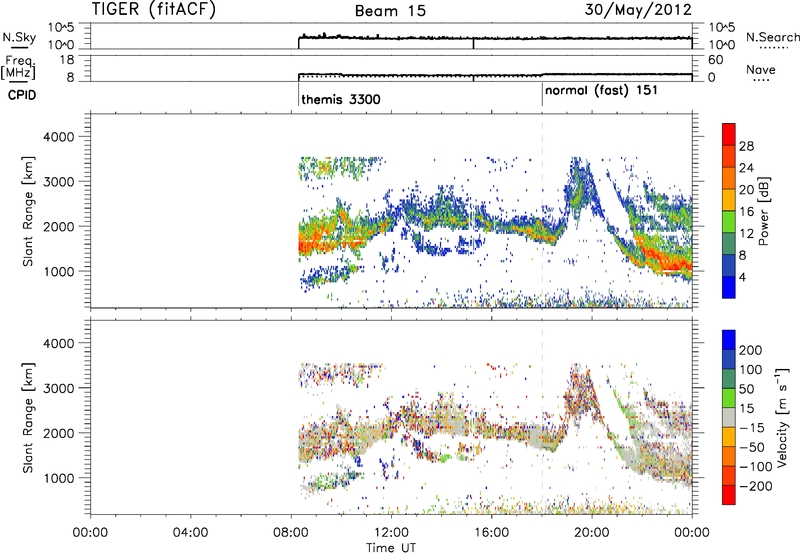Click the "TIGER (fitACF)" plot title

pyautogui.click(x=154, y=9)
